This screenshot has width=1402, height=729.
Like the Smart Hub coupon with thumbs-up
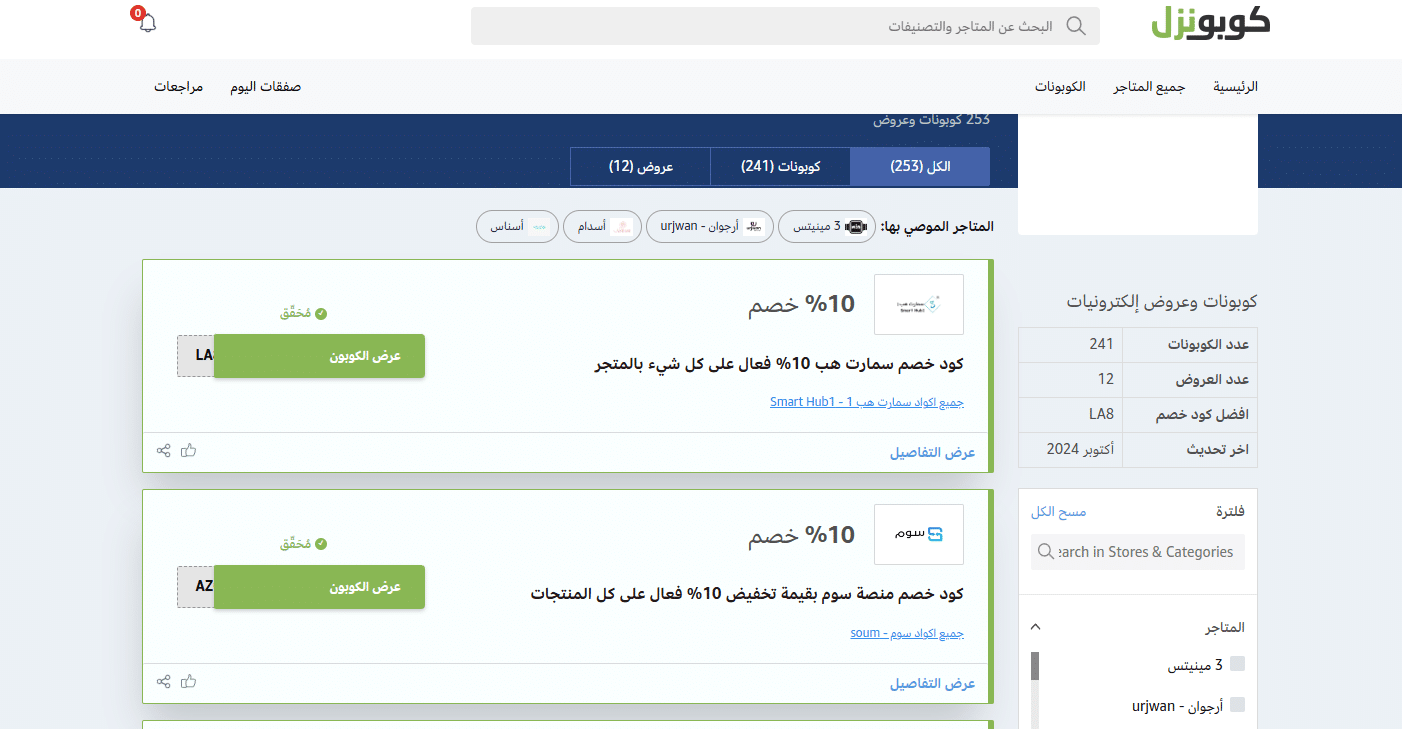[x=188, y=450]
